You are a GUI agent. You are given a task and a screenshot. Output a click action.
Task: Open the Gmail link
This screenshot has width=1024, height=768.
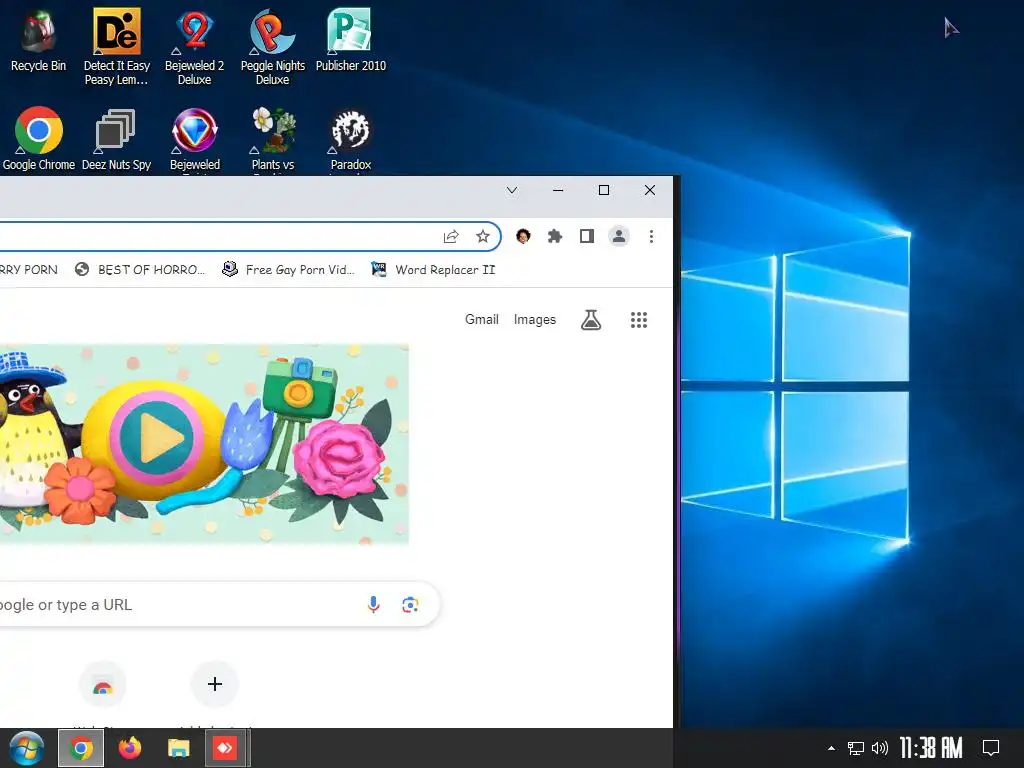[482, 319]
